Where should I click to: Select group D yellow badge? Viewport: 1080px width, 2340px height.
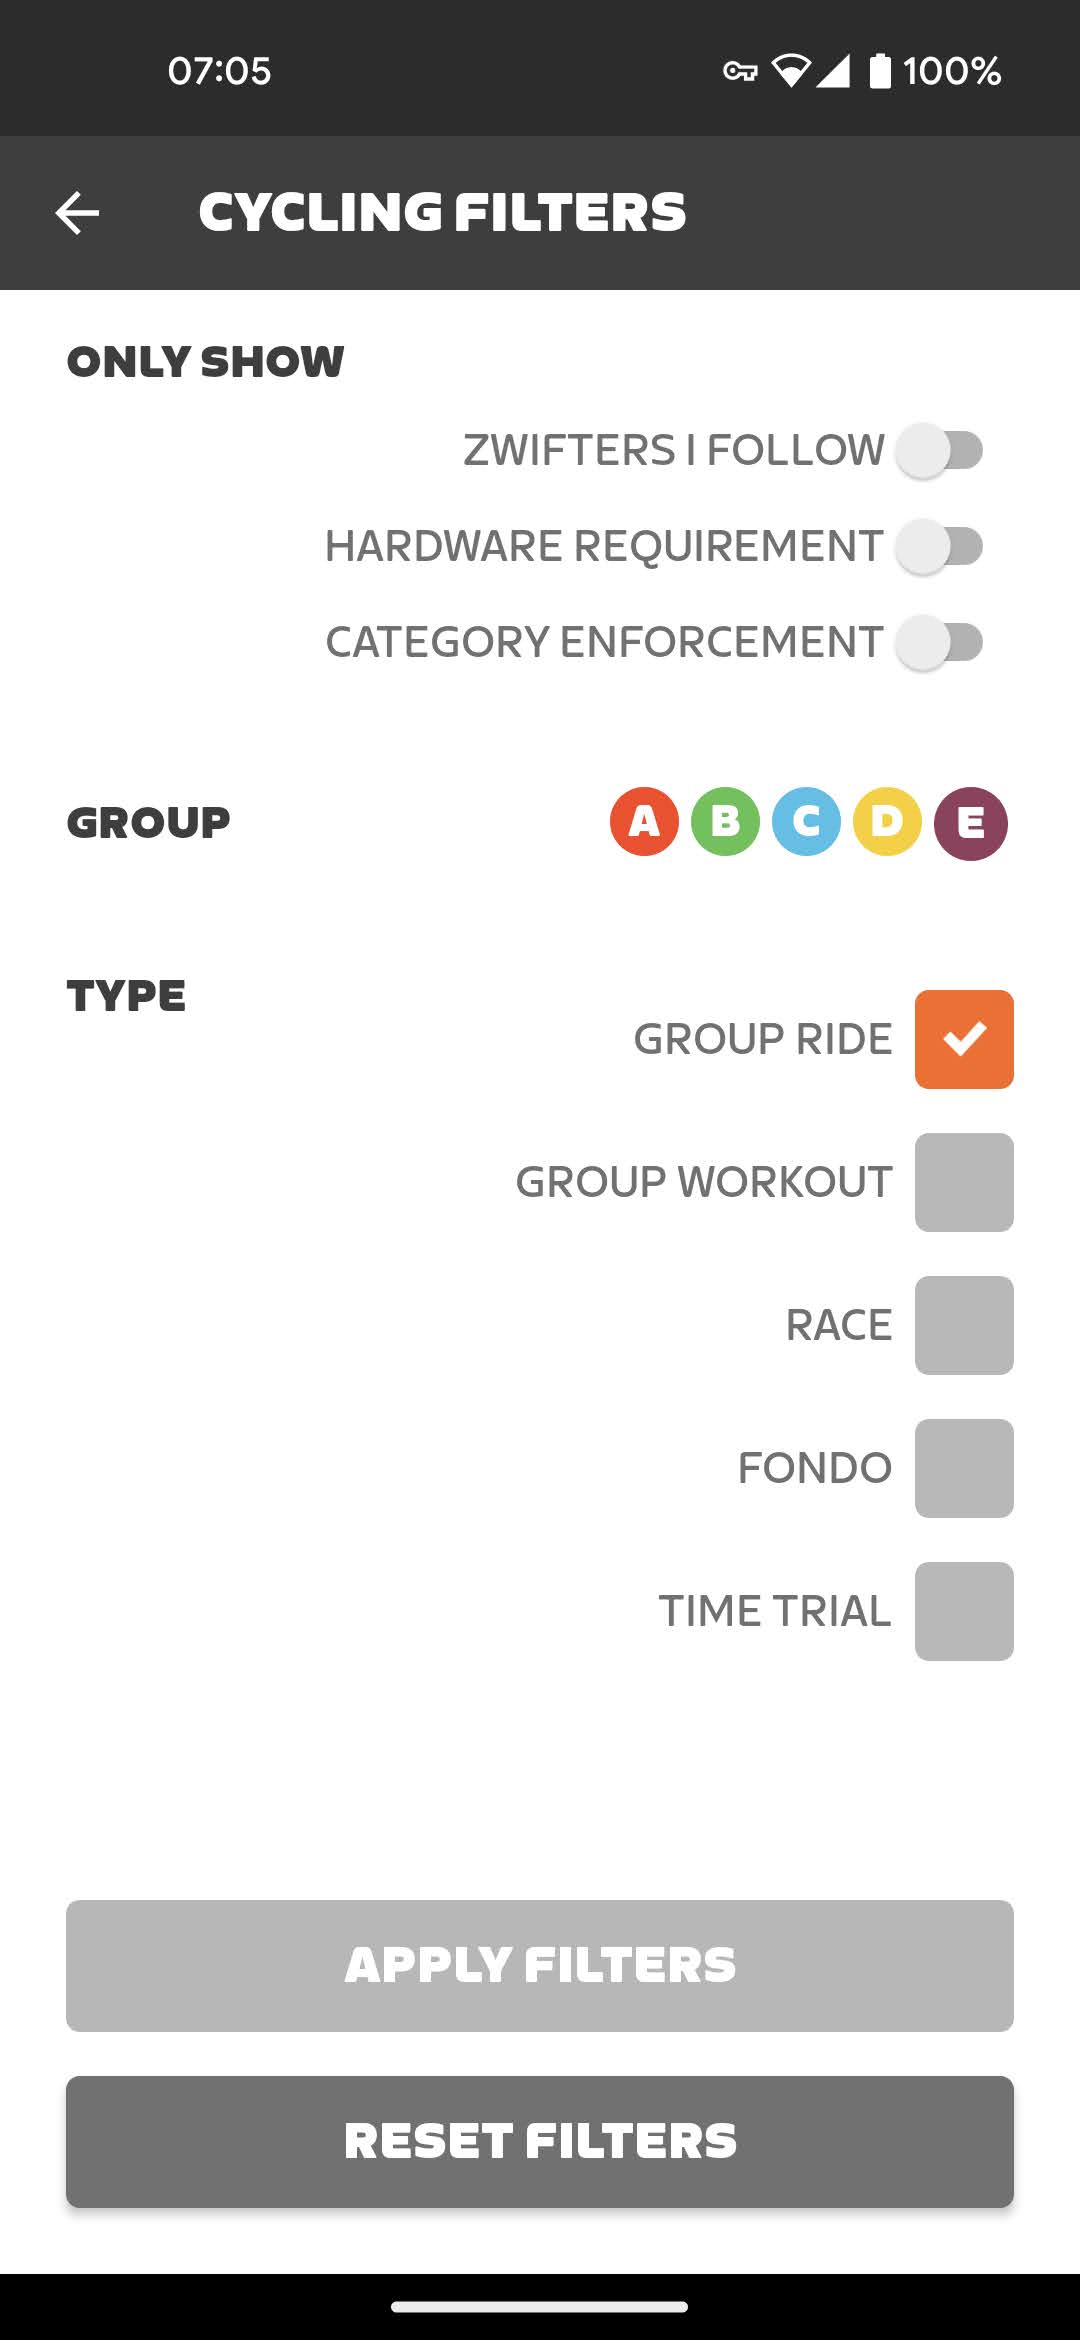[x=887, y=822]
